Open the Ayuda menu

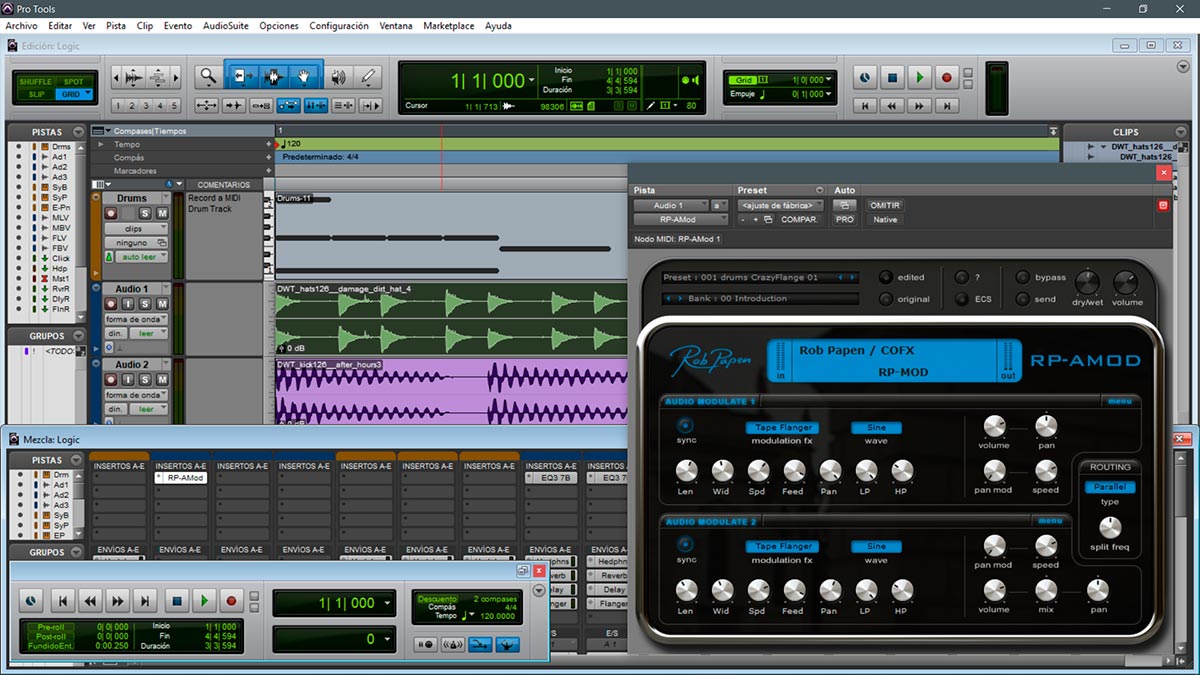point(499,26)
